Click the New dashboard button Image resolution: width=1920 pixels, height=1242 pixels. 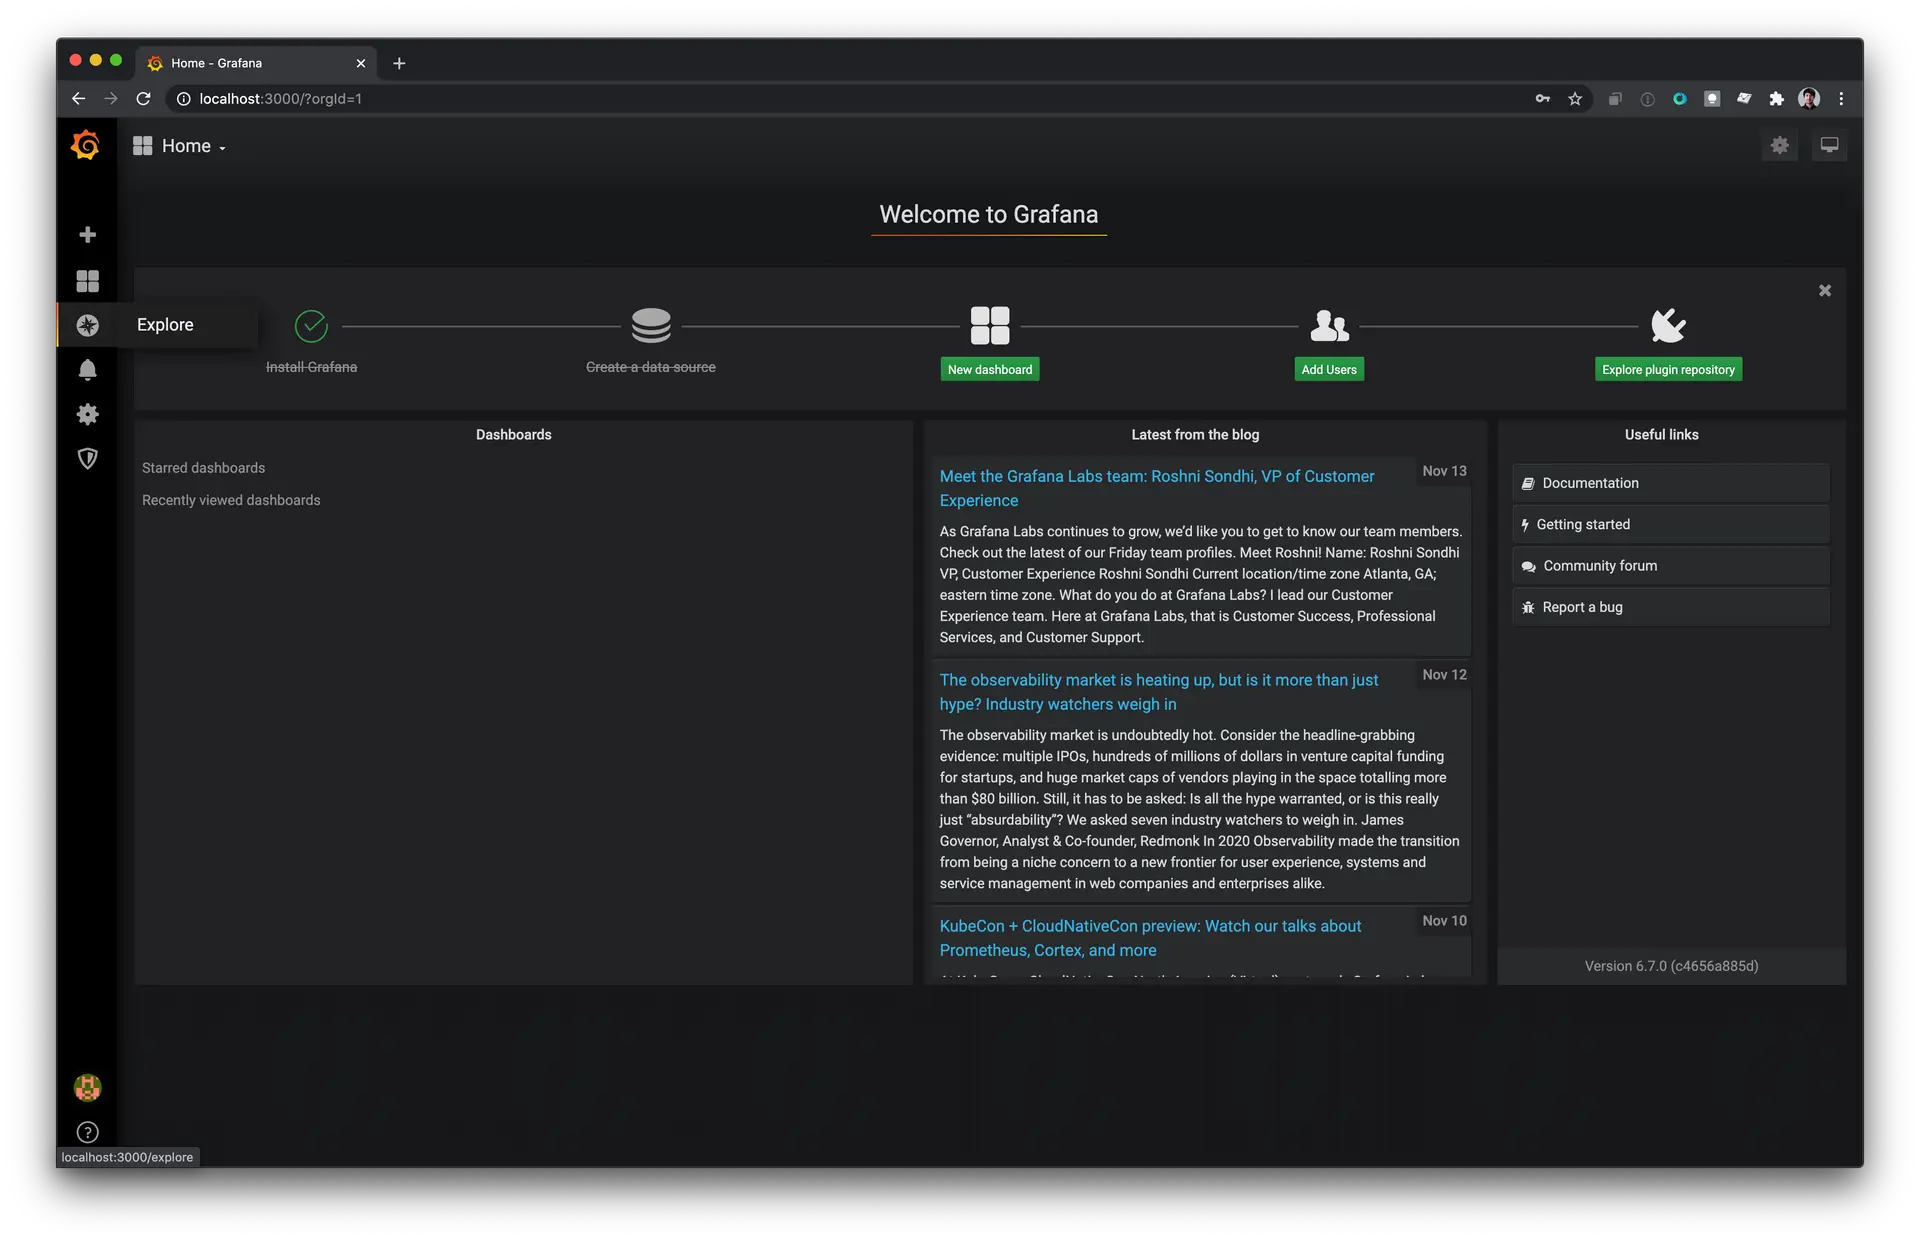click(990, 369)
